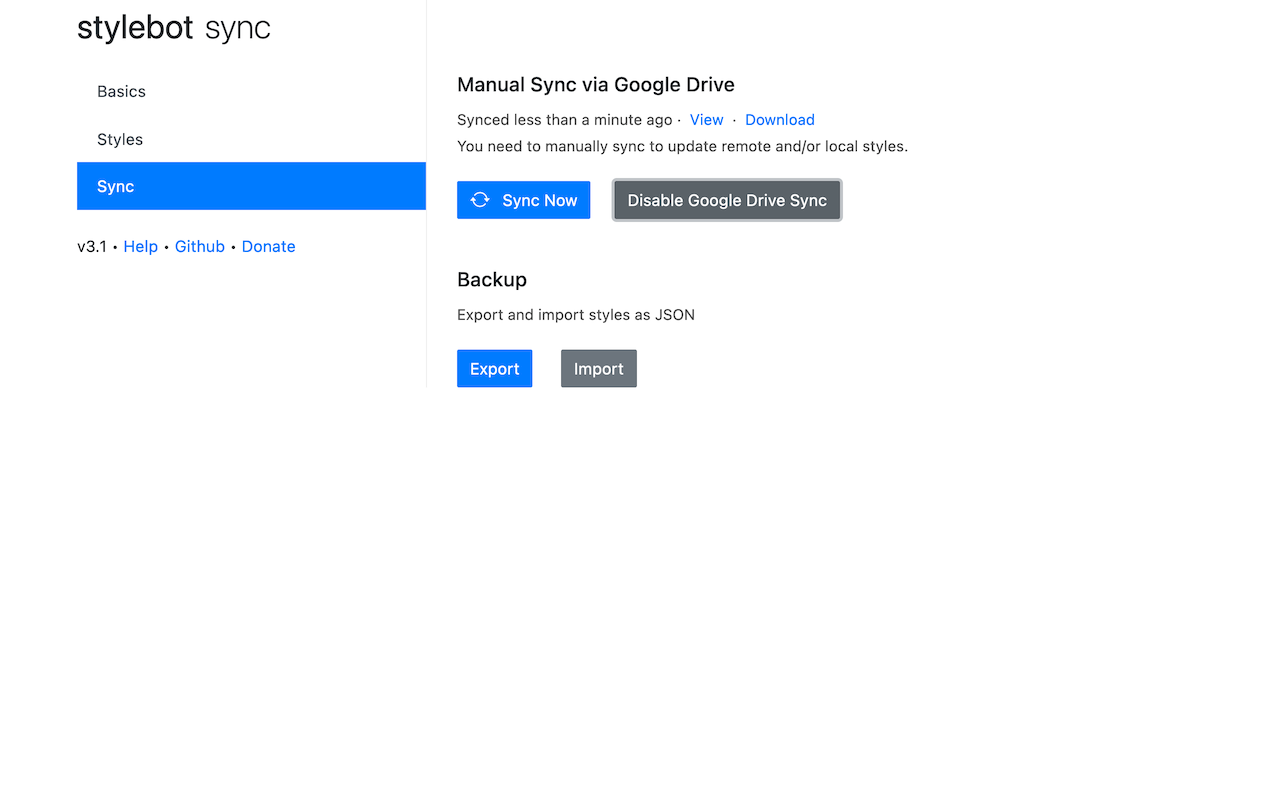Open the Help link
This screenshot has width=1280, height=800.
[141, 247]
